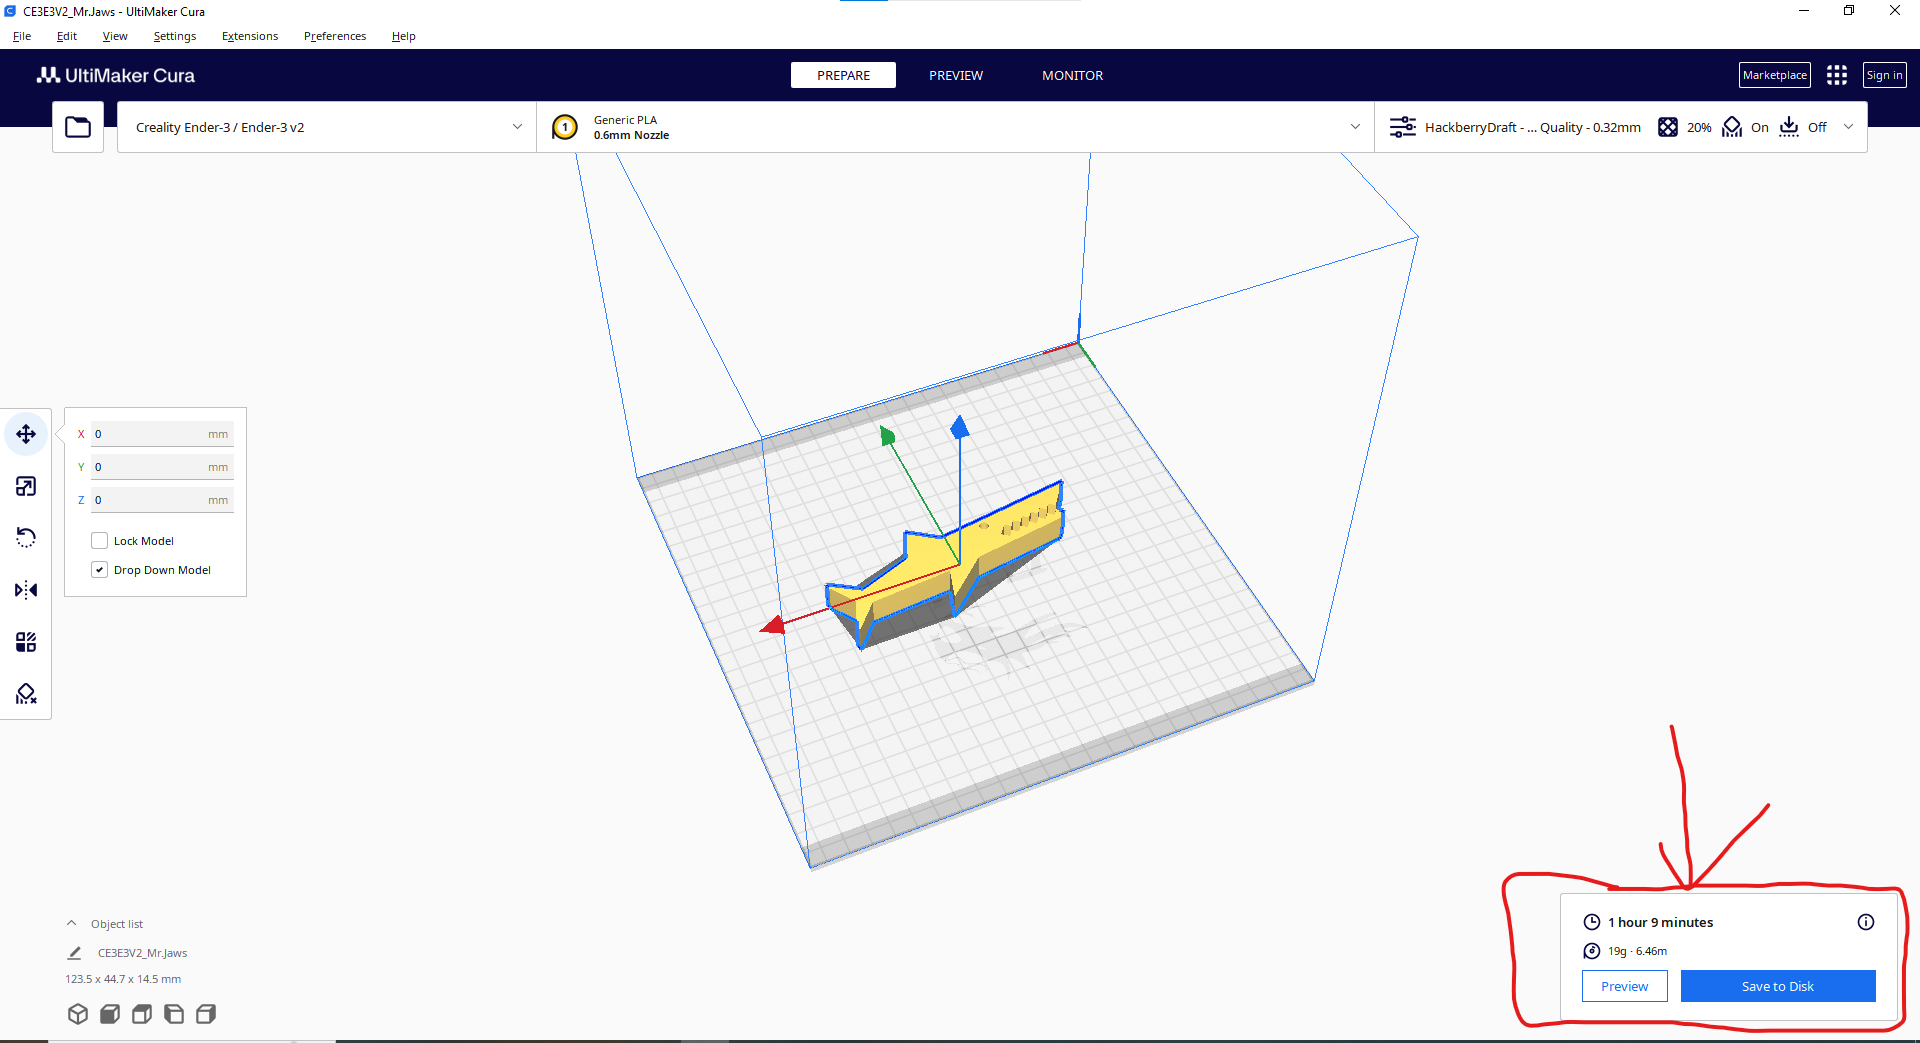
Task: Click Save to Disk button
Action: point(1778,986)
